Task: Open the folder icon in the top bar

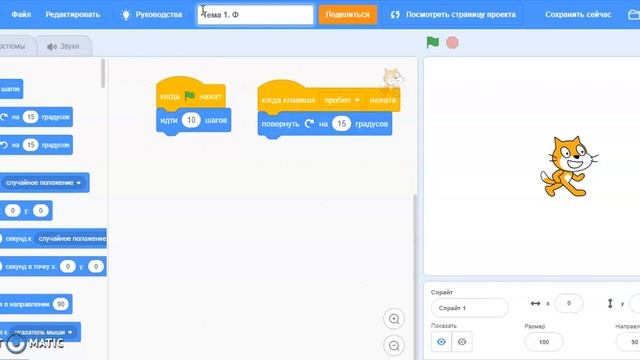Action: [633, 15]
